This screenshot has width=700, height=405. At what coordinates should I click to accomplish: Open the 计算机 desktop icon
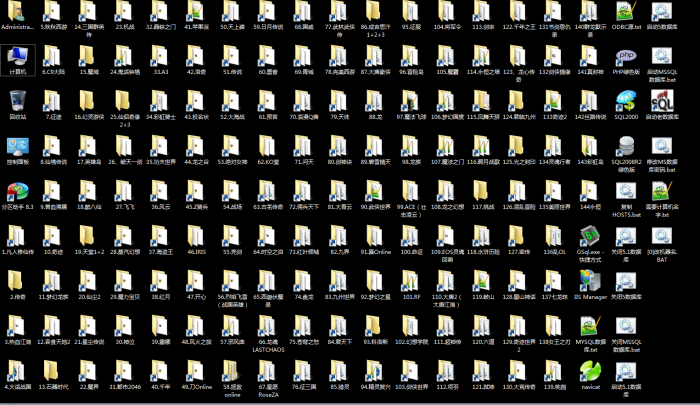click(x=19, y=56)
